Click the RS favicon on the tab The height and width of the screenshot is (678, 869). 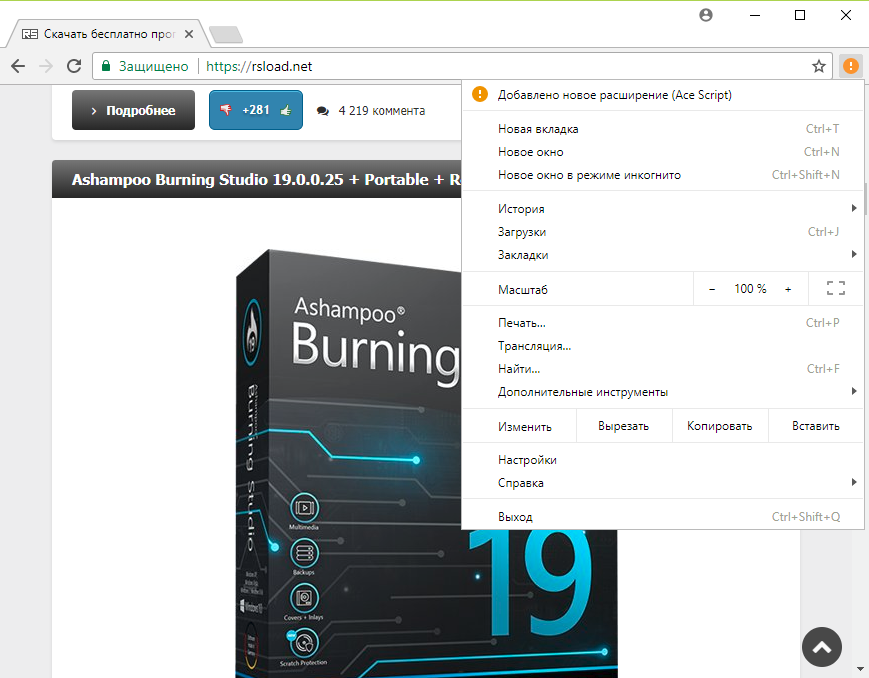click(x=30, y=34)
